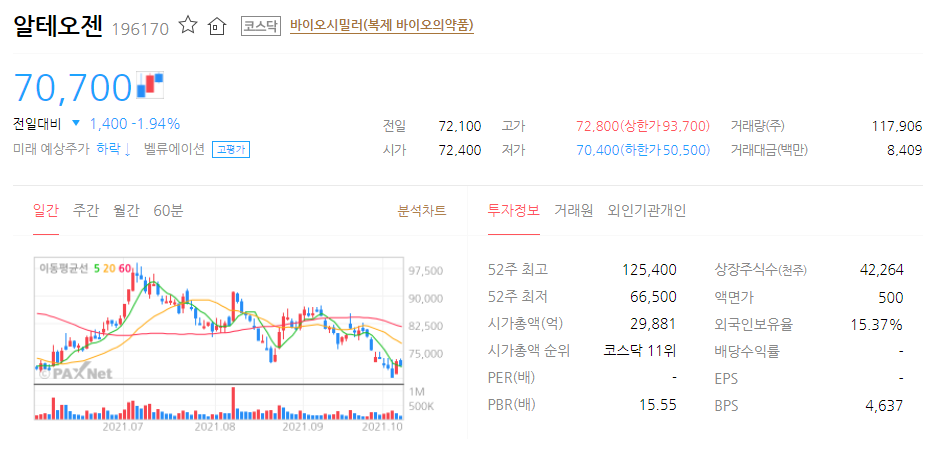Click the PBR(배) value 15.55
This screenshot has width=935, height=453.
tap(658, 405)
